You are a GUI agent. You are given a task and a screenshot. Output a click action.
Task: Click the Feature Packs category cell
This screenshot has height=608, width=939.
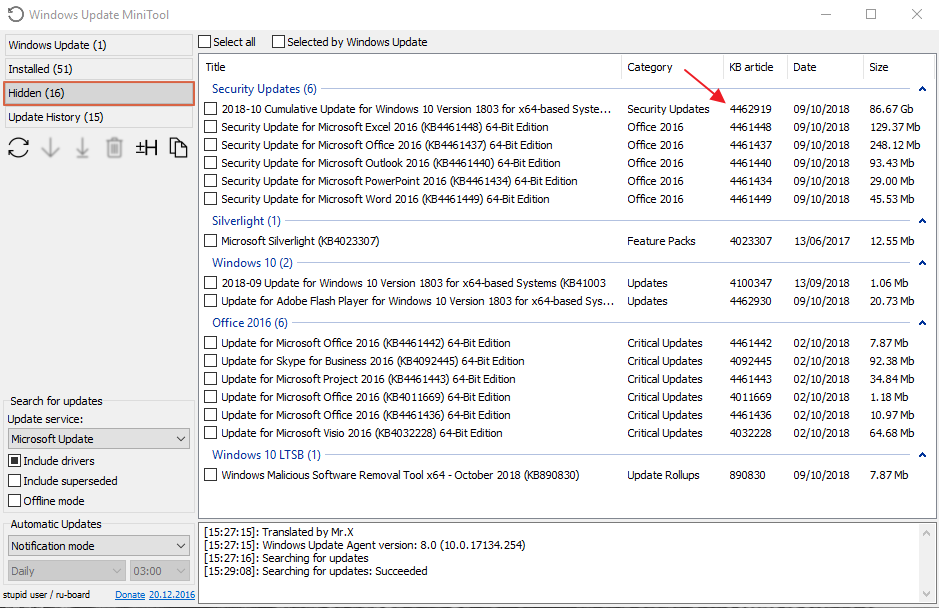(x=661, y=241)
